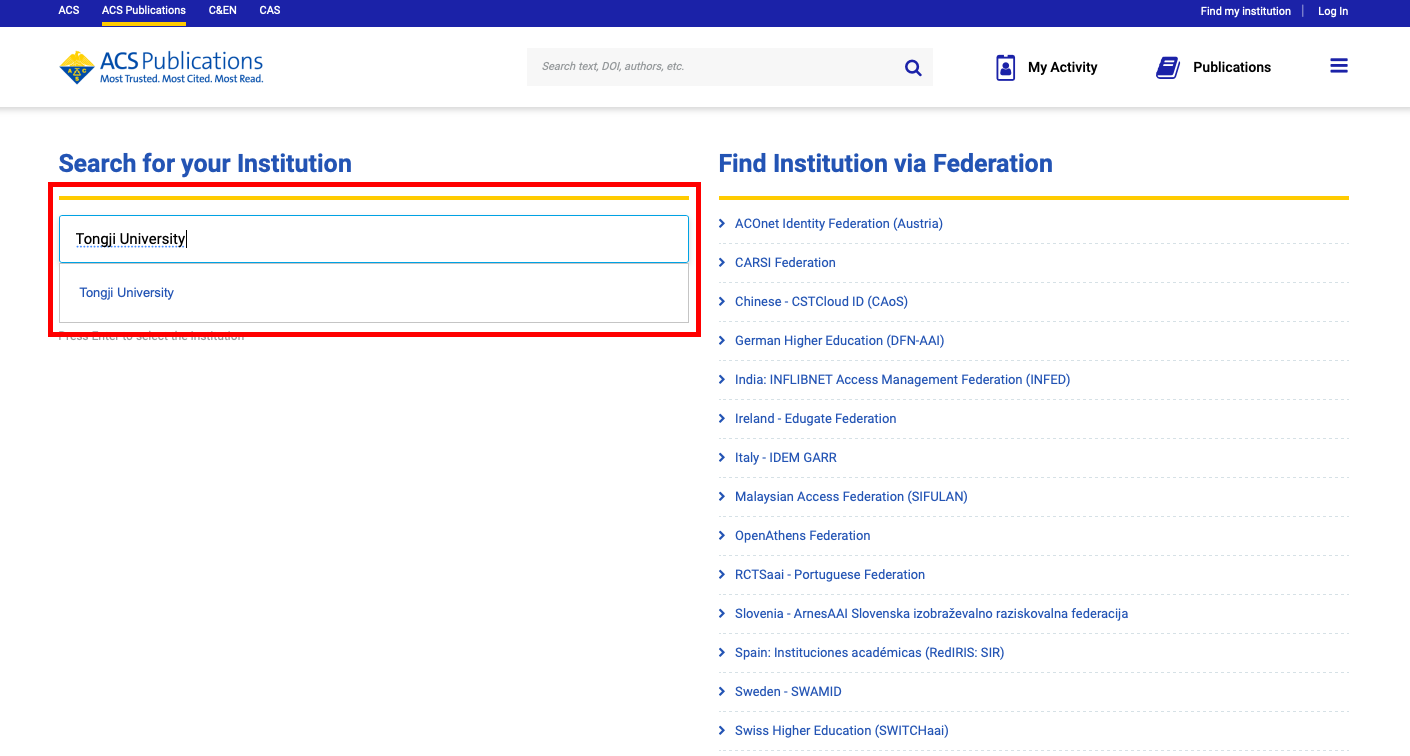Expand chevron beside Malaysian Access Federation
The image size is (1410, 756).
(722, 496)
